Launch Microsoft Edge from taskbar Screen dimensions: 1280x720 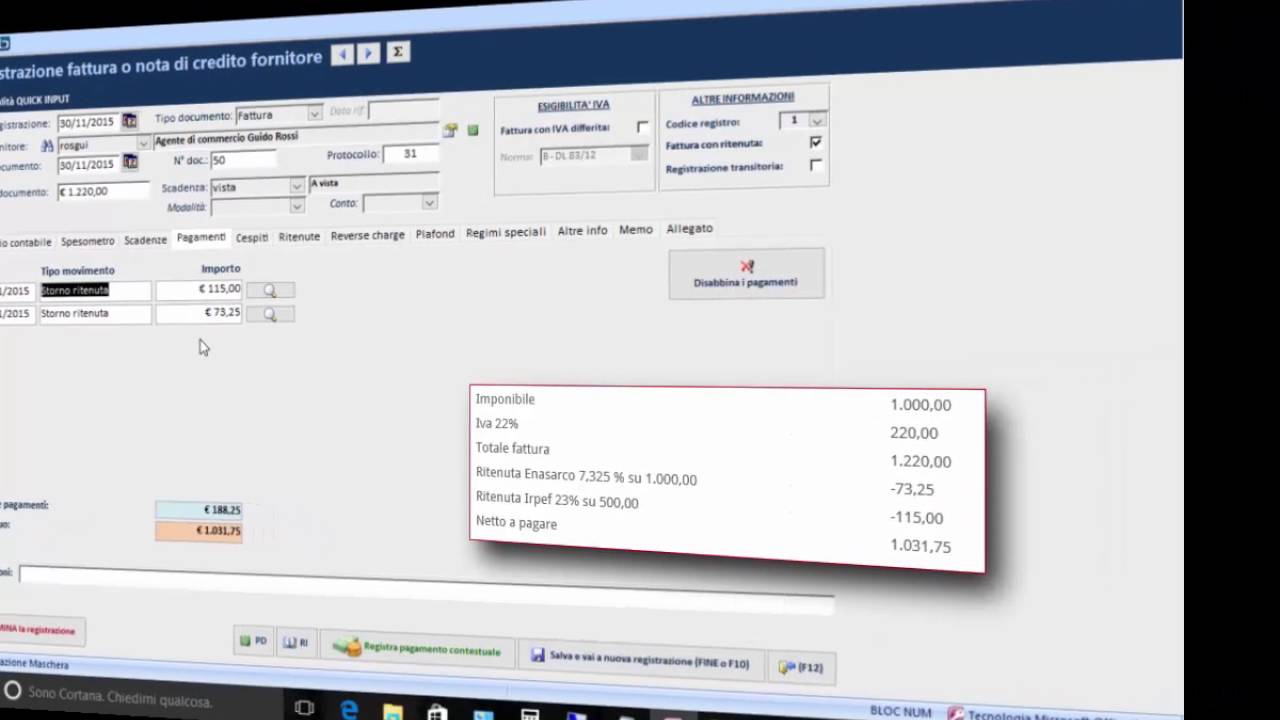click(x=349, y=709)
